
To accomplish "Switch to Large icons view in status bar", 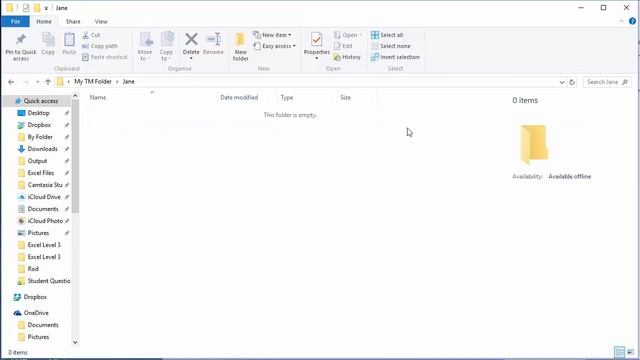I will pyautogui.click(x=631, y=352).
